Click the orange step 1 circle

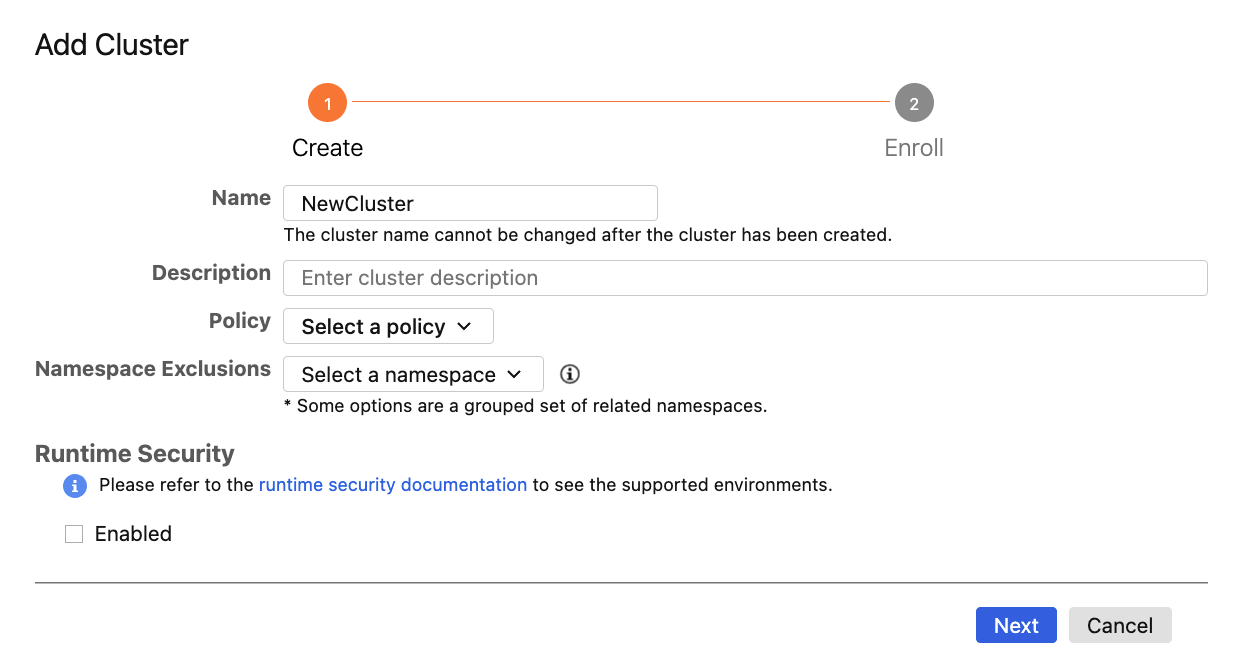pyautogui.click(x=327, y=103)
